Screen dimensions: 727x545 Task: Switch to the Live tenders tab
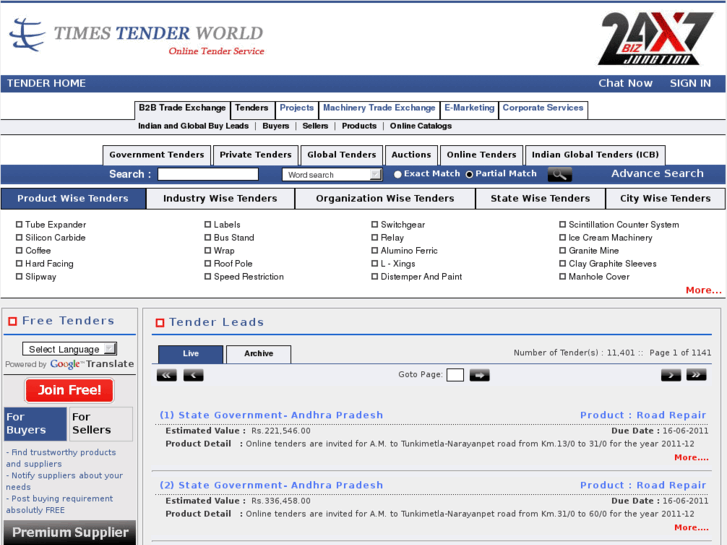(191, 354)
